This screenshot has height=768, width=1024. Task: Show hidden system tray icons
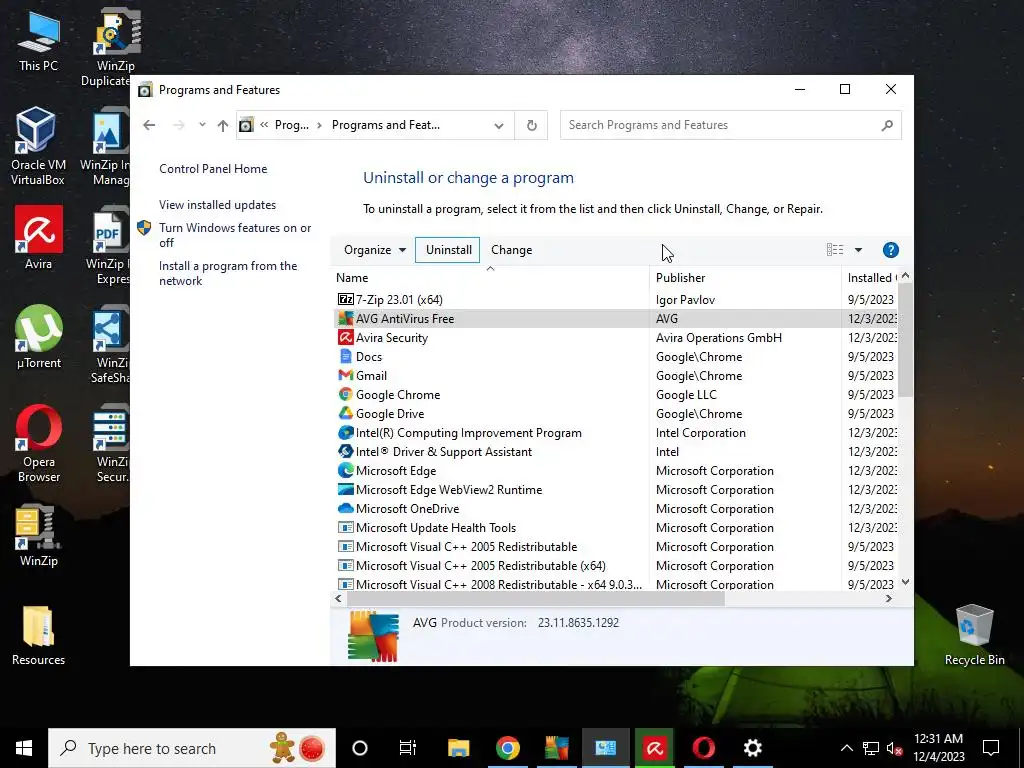coord(846,748)
